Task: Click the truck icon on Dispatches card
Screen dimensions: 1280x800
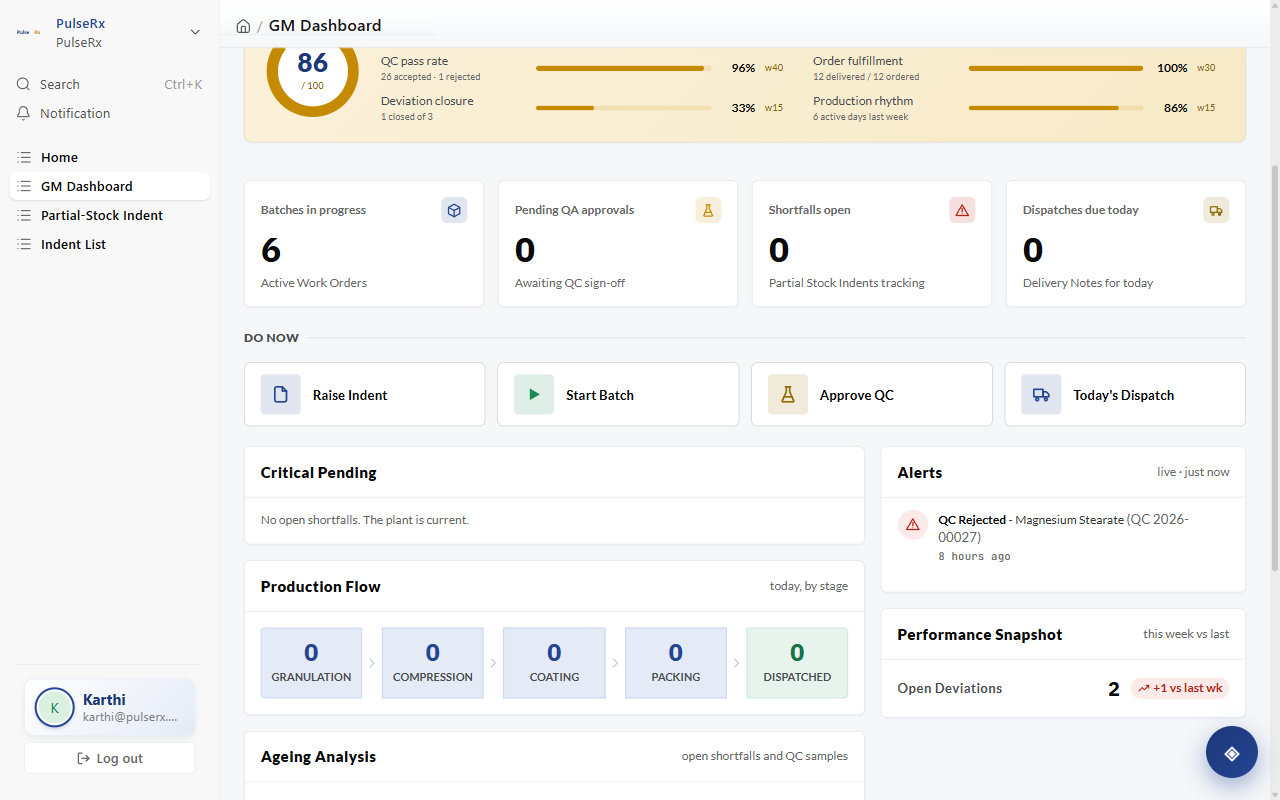Action: pyautogui.click(x=1216, y=210)
